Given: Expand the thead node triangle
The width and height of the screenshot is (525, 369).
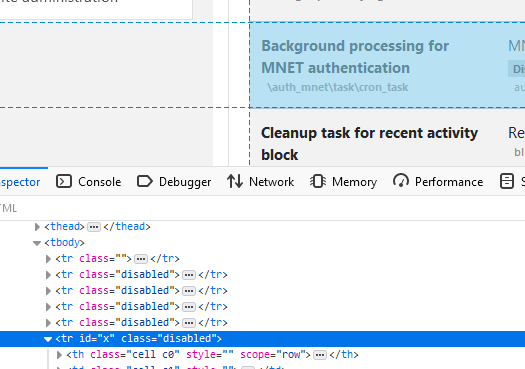Looking at the screenshot, I should [x=37, y=227].
